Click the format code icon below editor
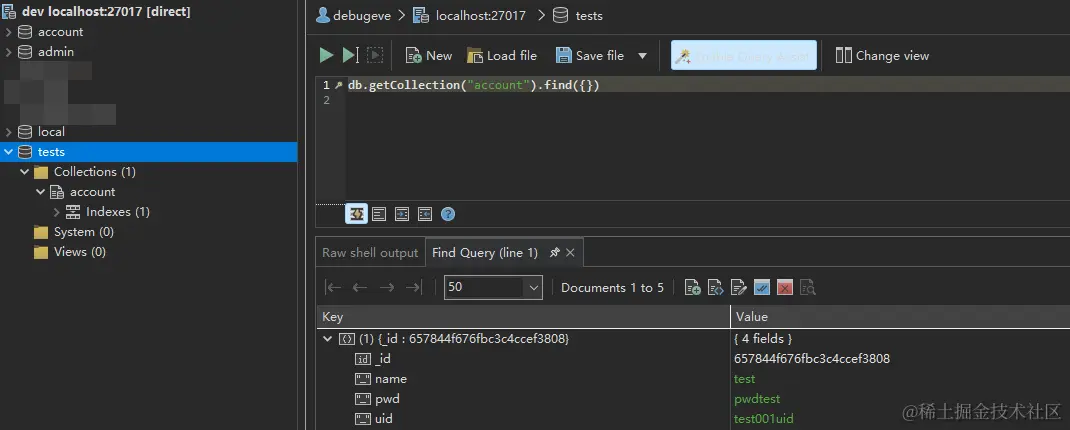The height and width of the screenshot is (430, 1070). [x=379, y=214]
